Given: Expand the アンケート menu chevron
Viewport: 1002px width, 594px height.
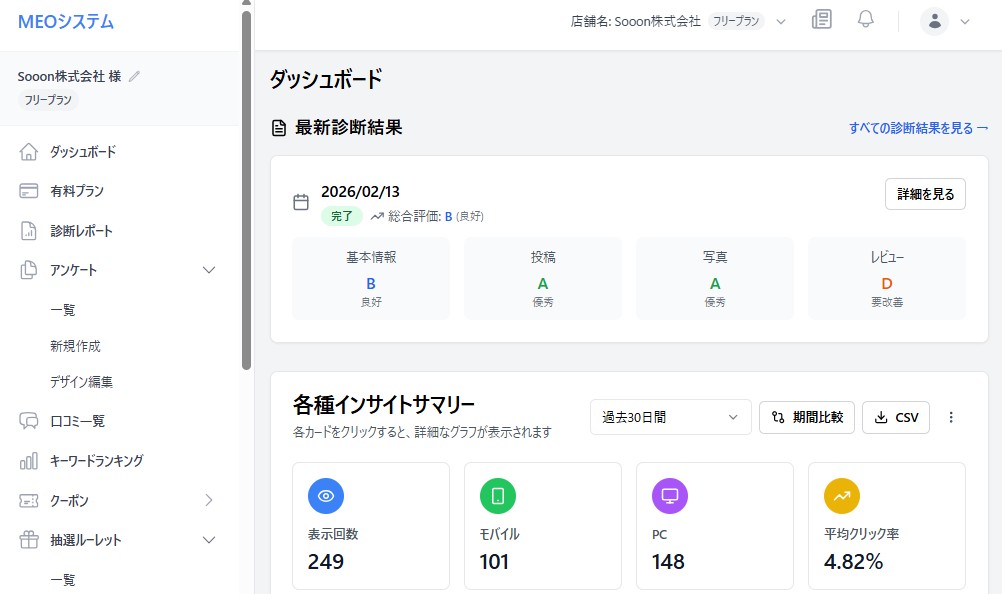Looking at the screenshot, I should click(x=209, y=270).
